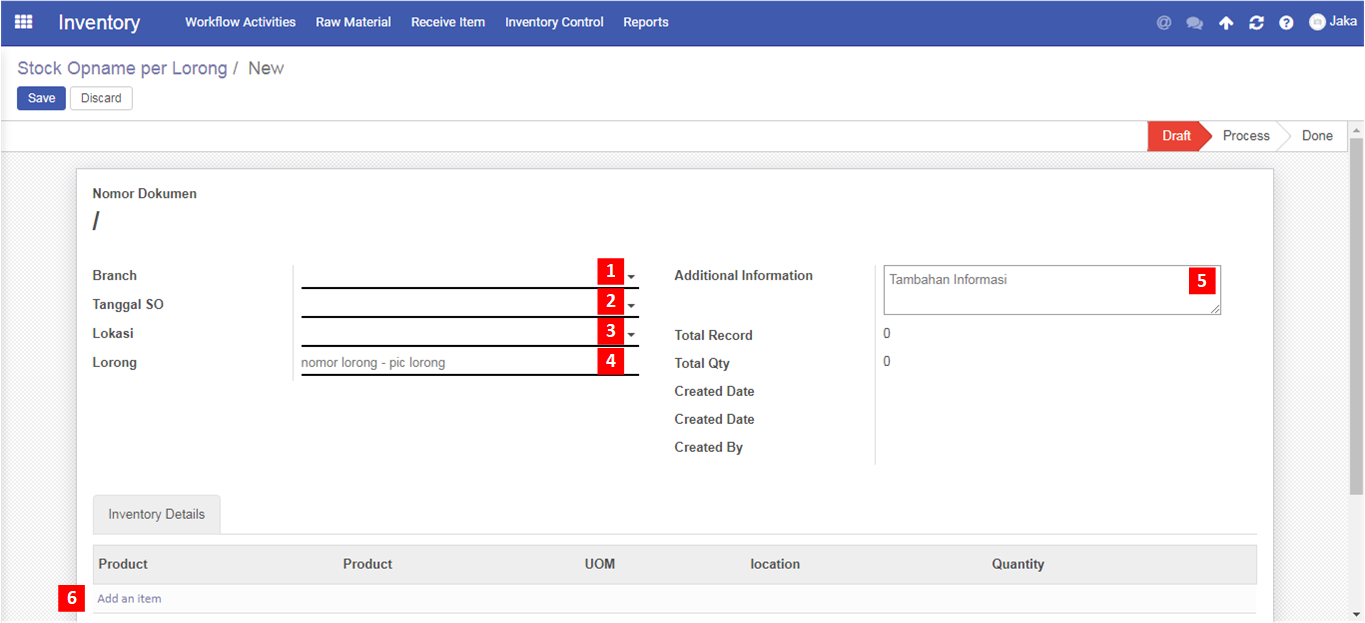Expand the Lokasi dropdown
1365x623 pixels.
[x=631, y=335]
